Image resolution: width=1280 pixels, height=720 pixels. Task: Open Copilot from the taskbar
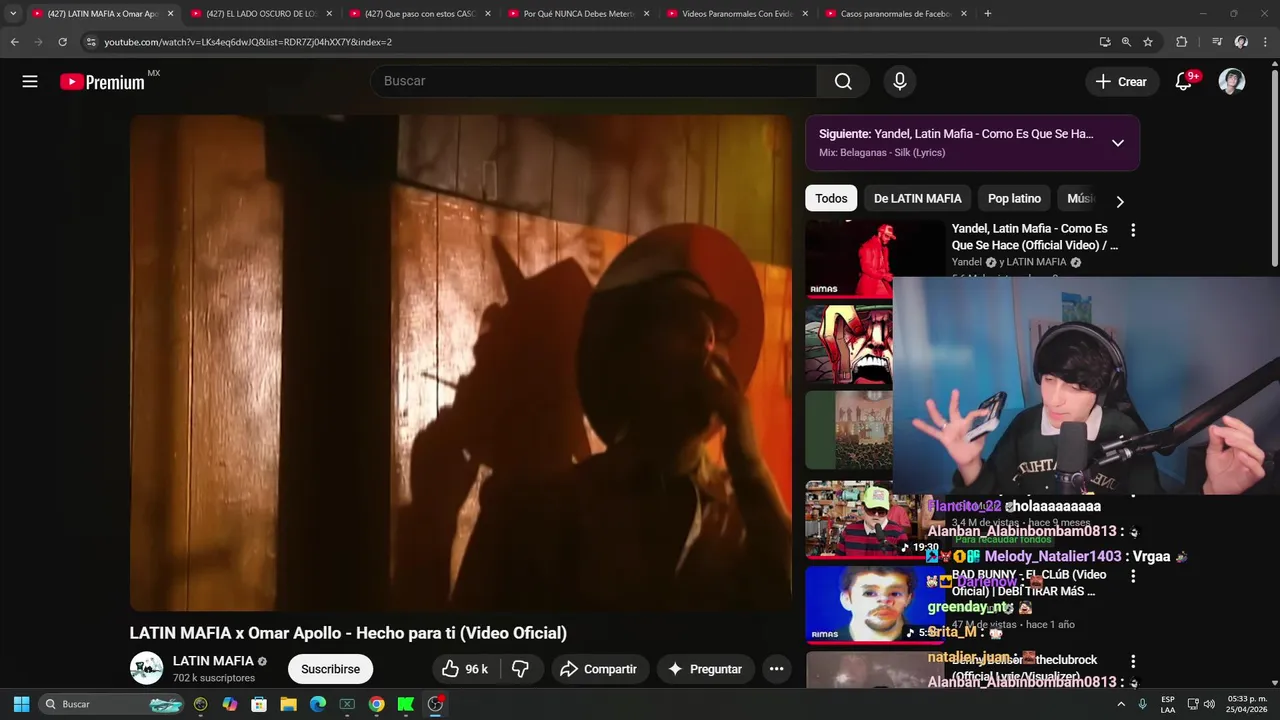click(230, 704)
